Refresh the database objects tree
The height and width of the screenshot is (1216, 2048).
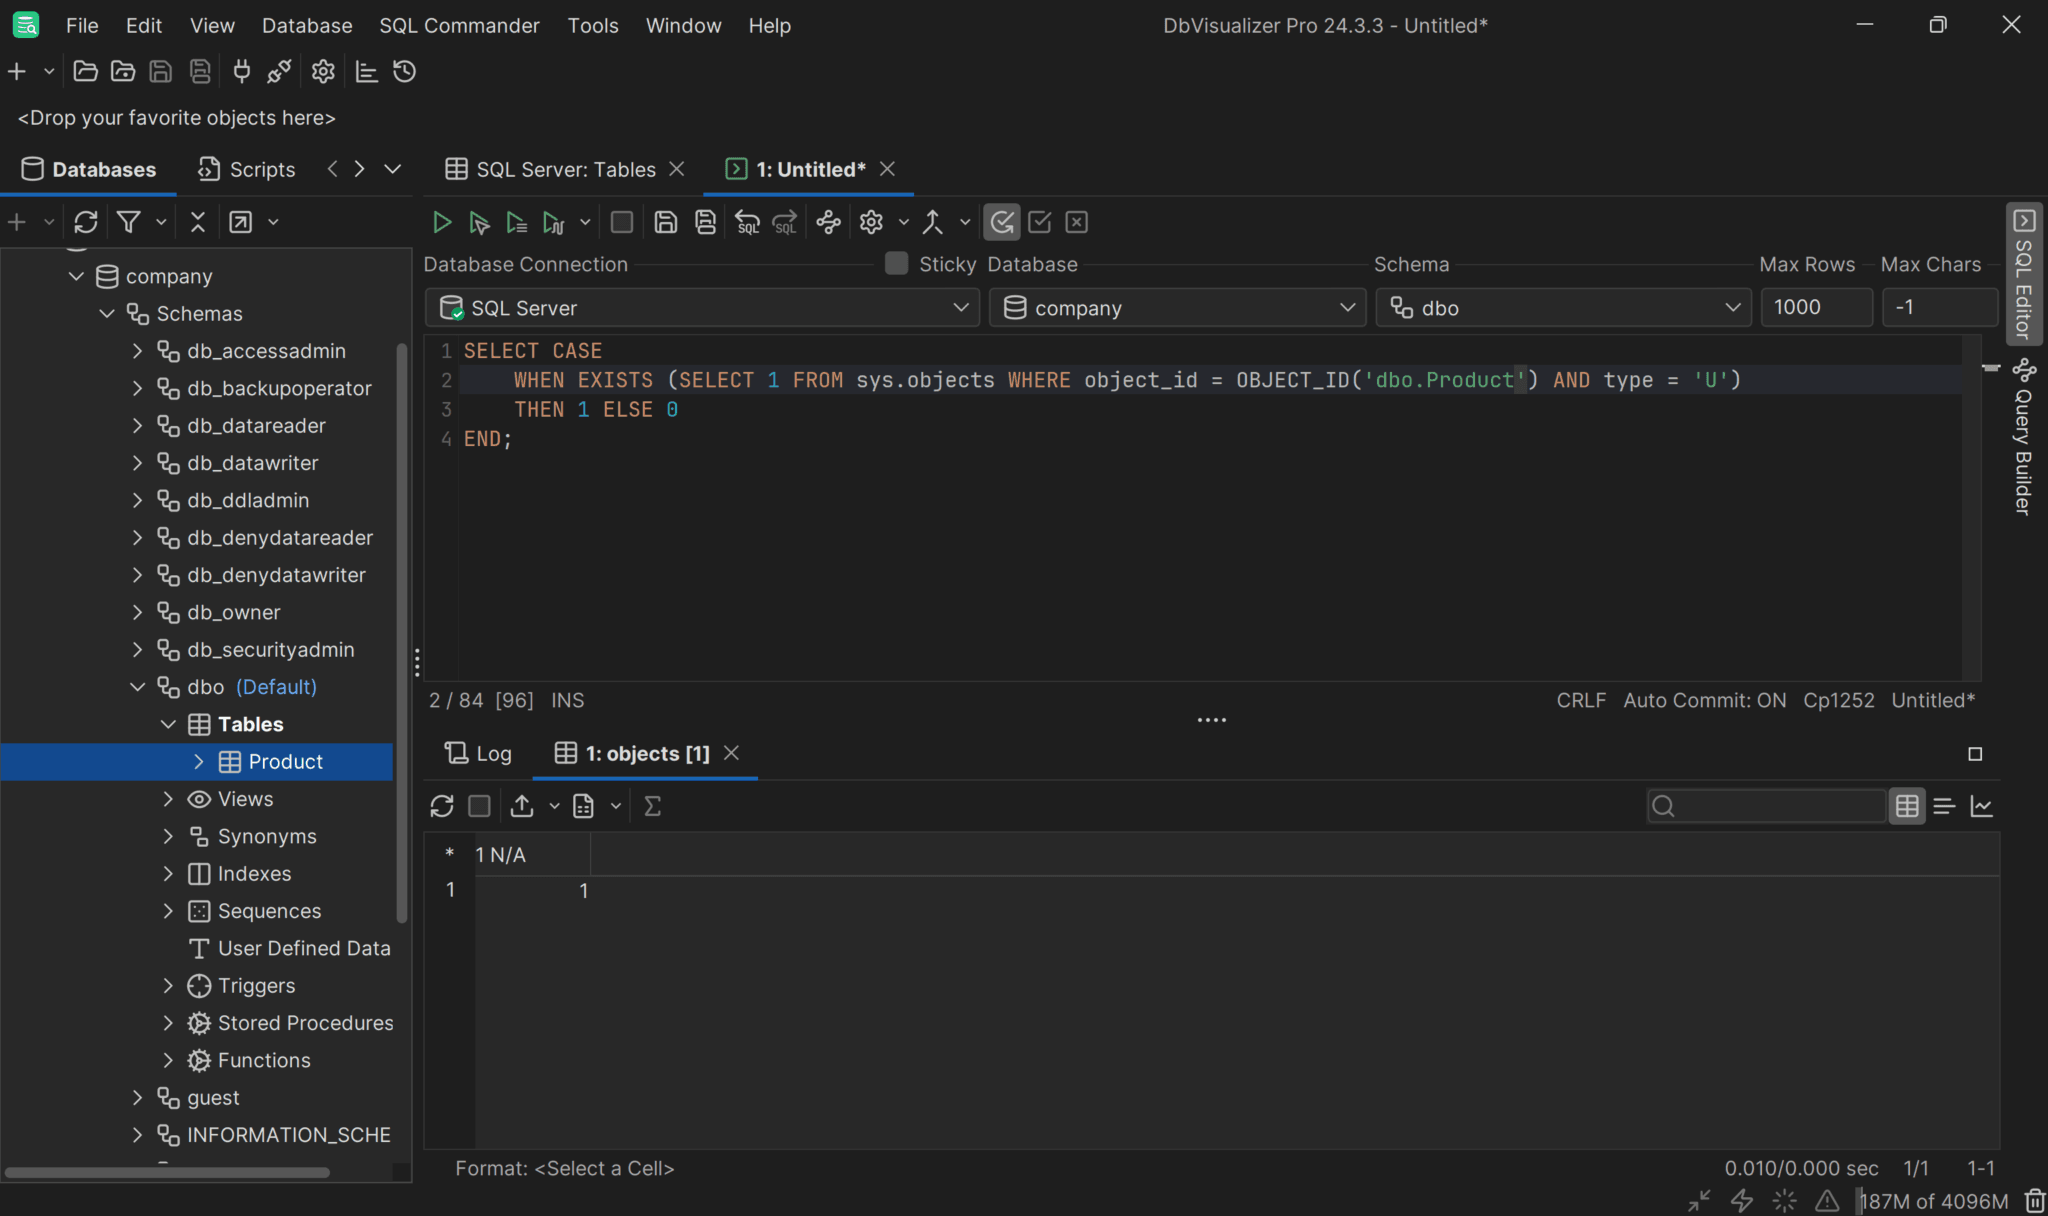[86, 221]
